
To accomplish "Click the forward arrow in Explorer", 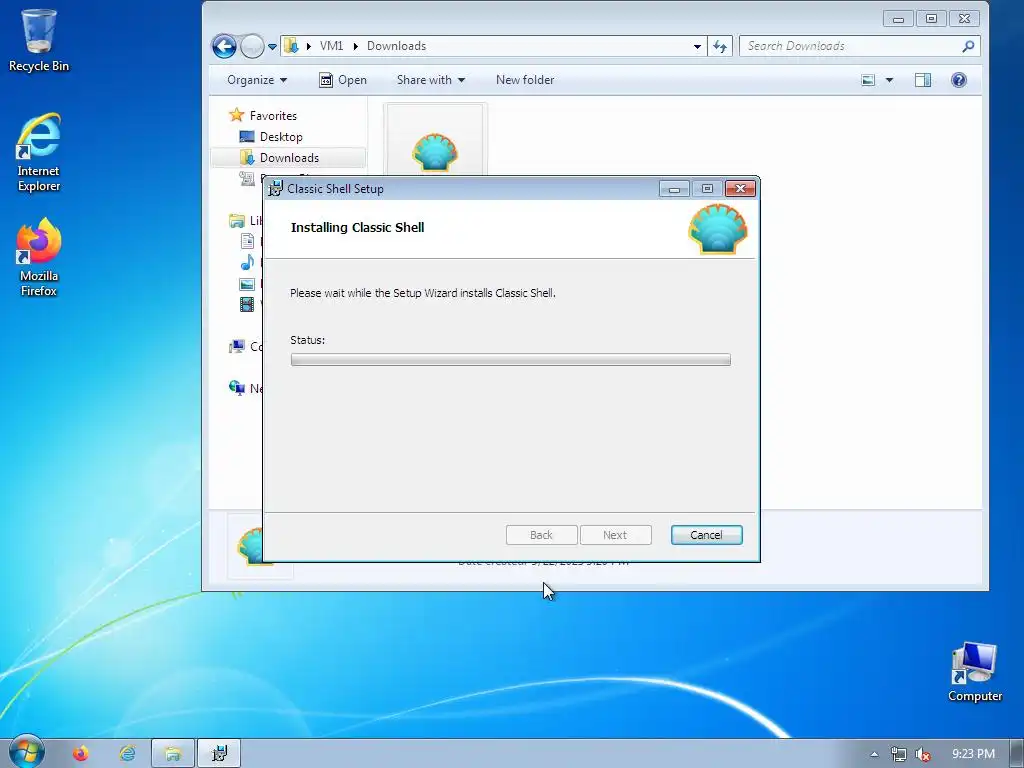I will (x=251, y=46).
